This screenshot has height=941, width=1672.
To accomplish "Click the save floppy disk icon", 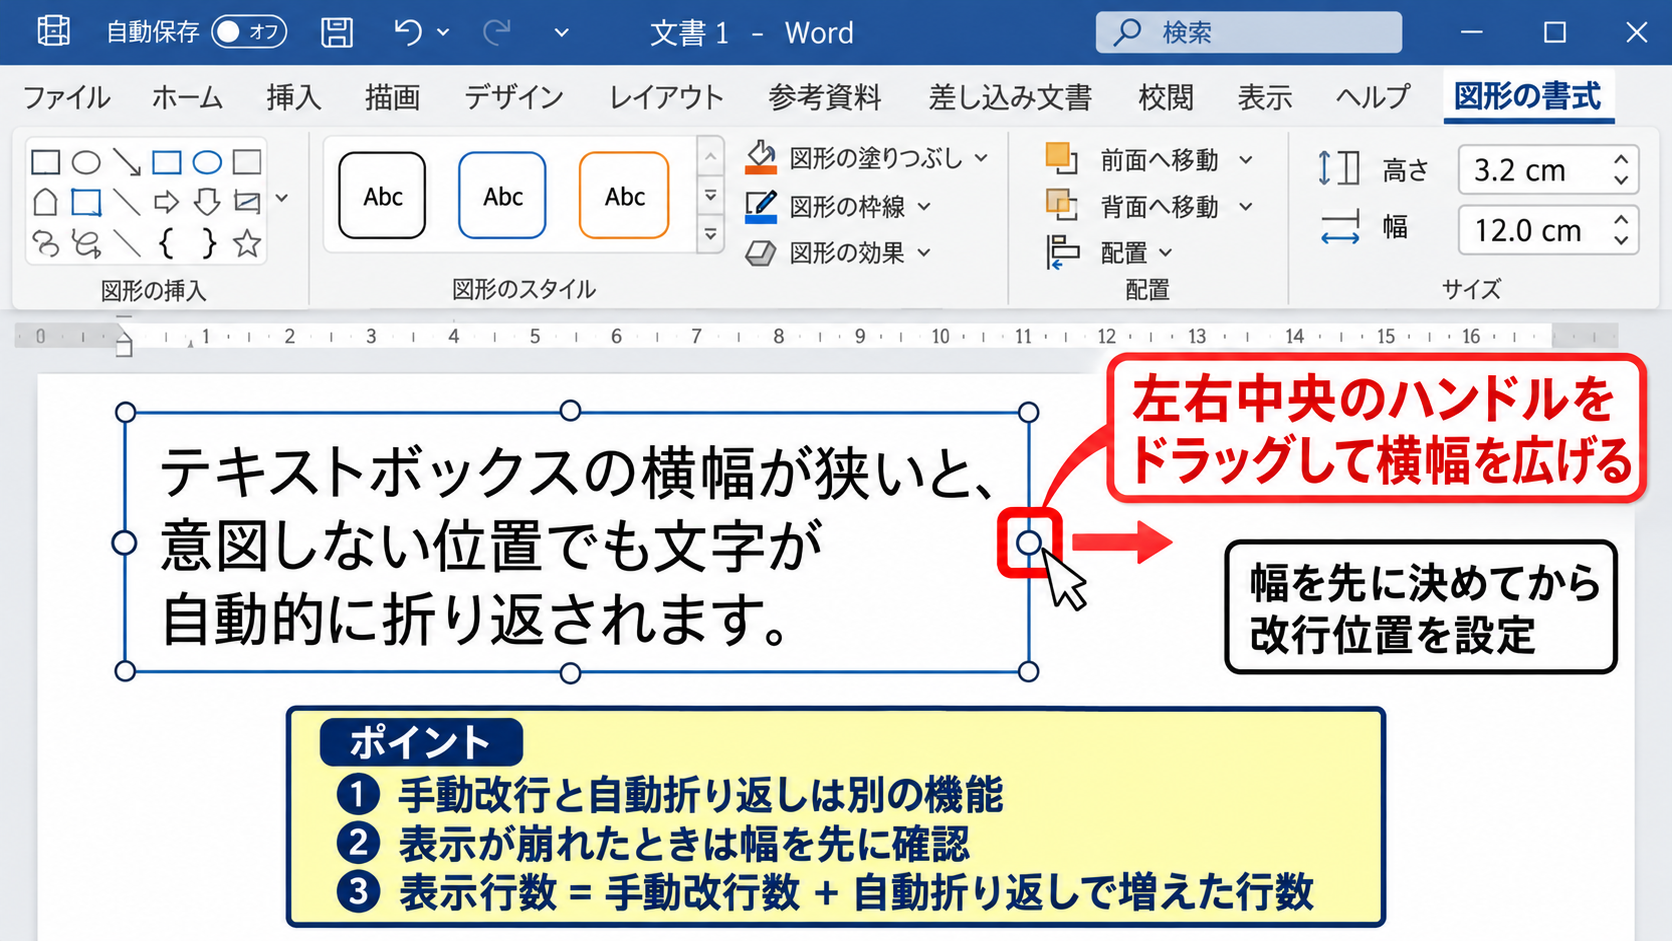I will coord(337,32).
